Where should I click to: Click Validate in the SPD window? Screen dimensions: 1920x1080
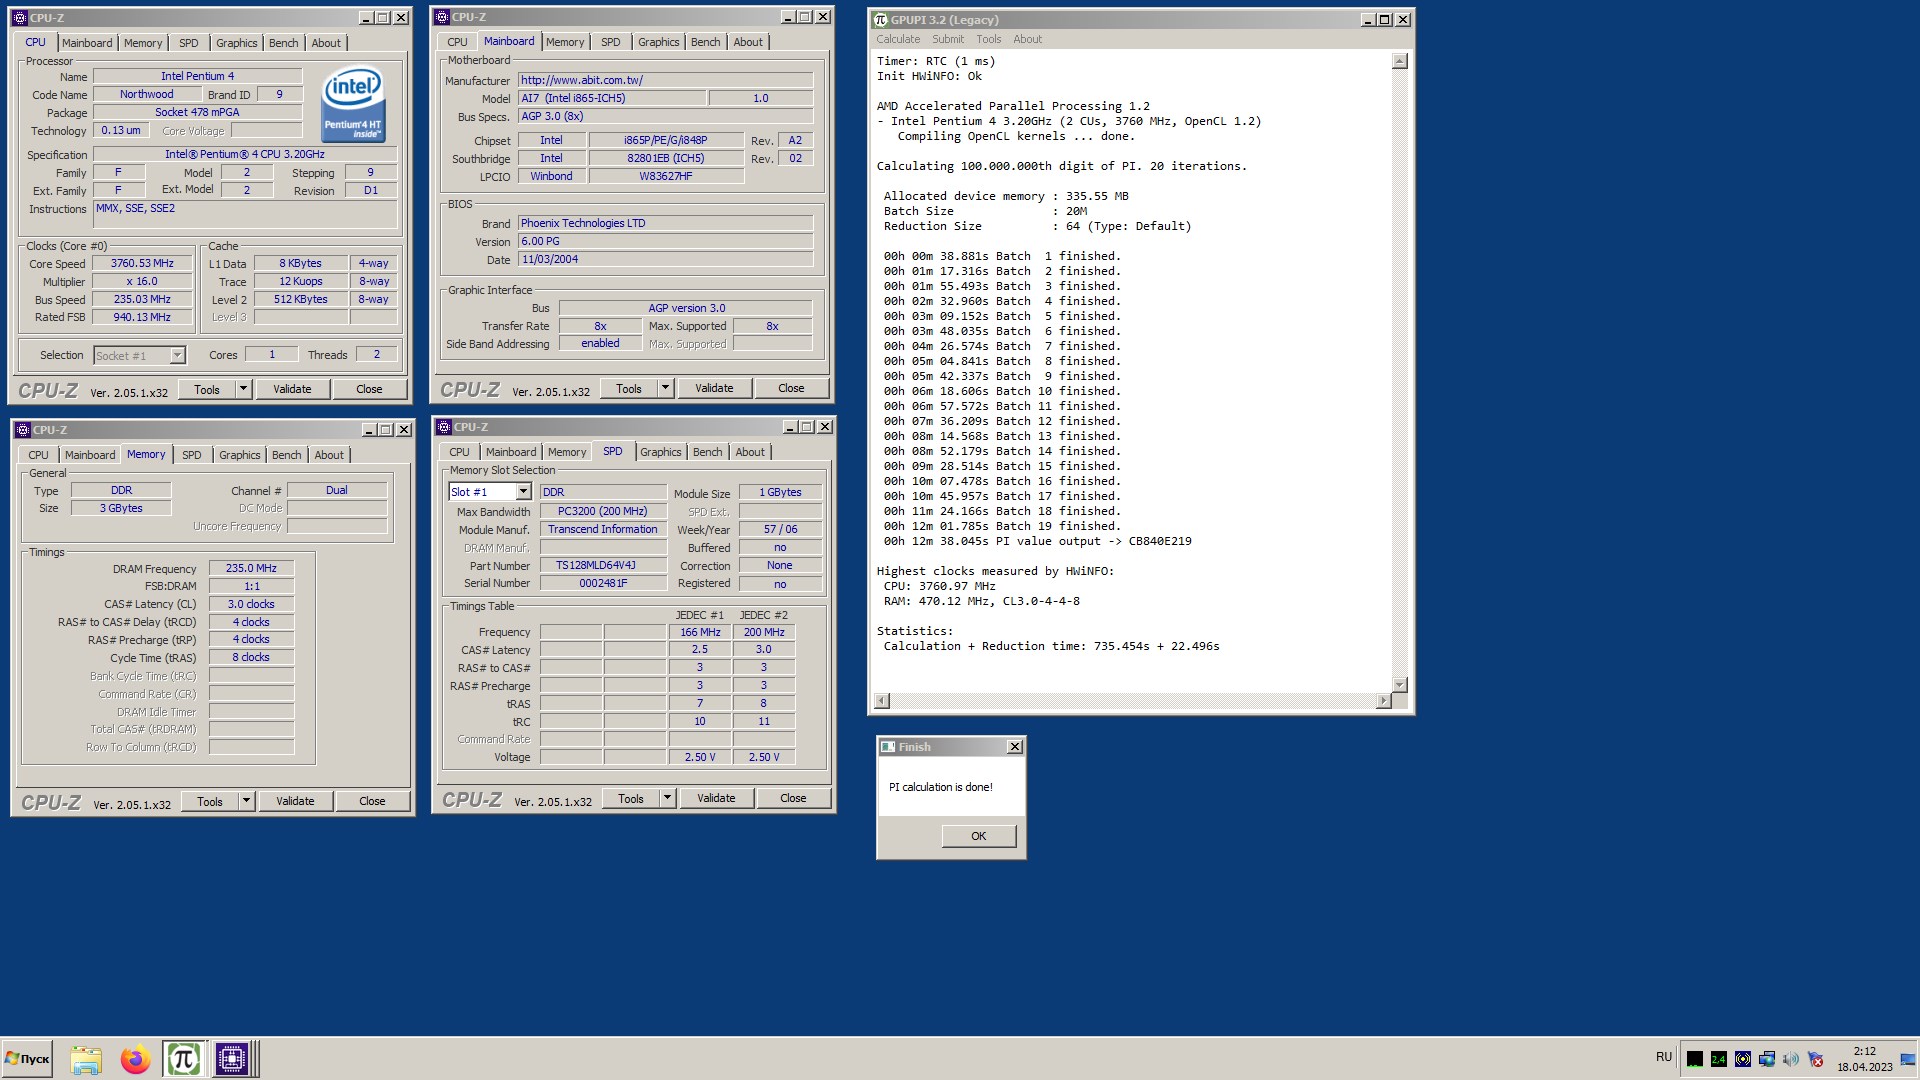pos(716,799)
